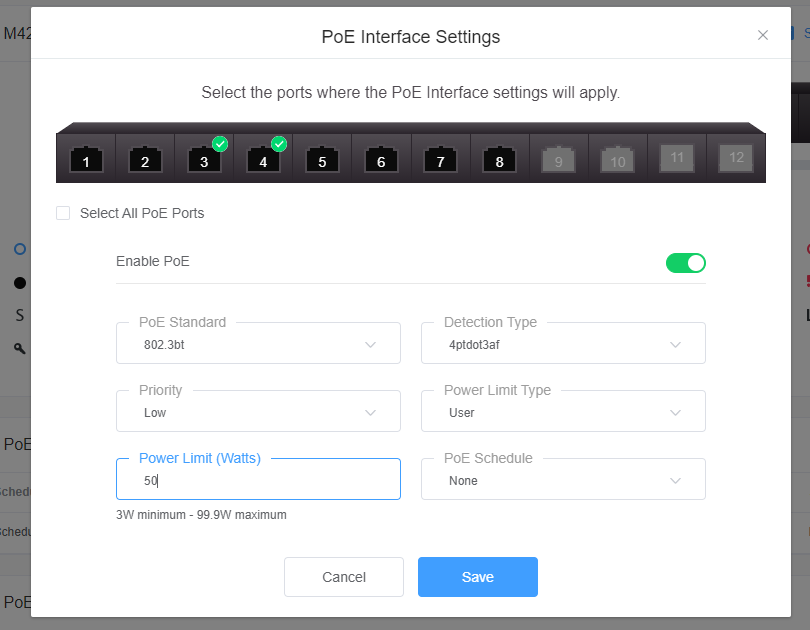Select port 5 on the switch diagram
Screen dimensions: 810x630
tap(322, 160)
